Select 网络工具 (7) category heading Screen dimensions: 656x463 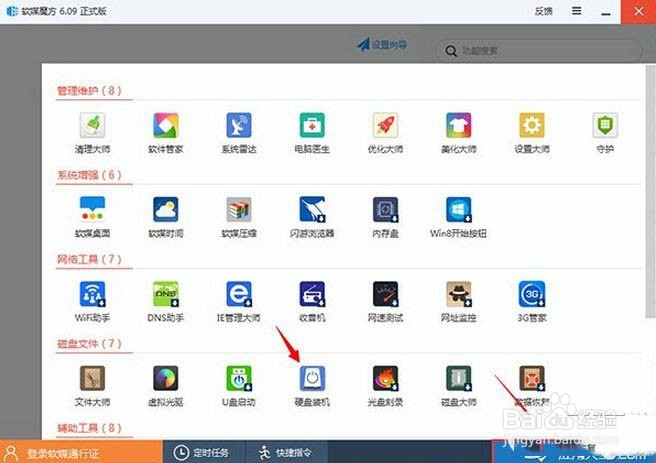point(89,259)
